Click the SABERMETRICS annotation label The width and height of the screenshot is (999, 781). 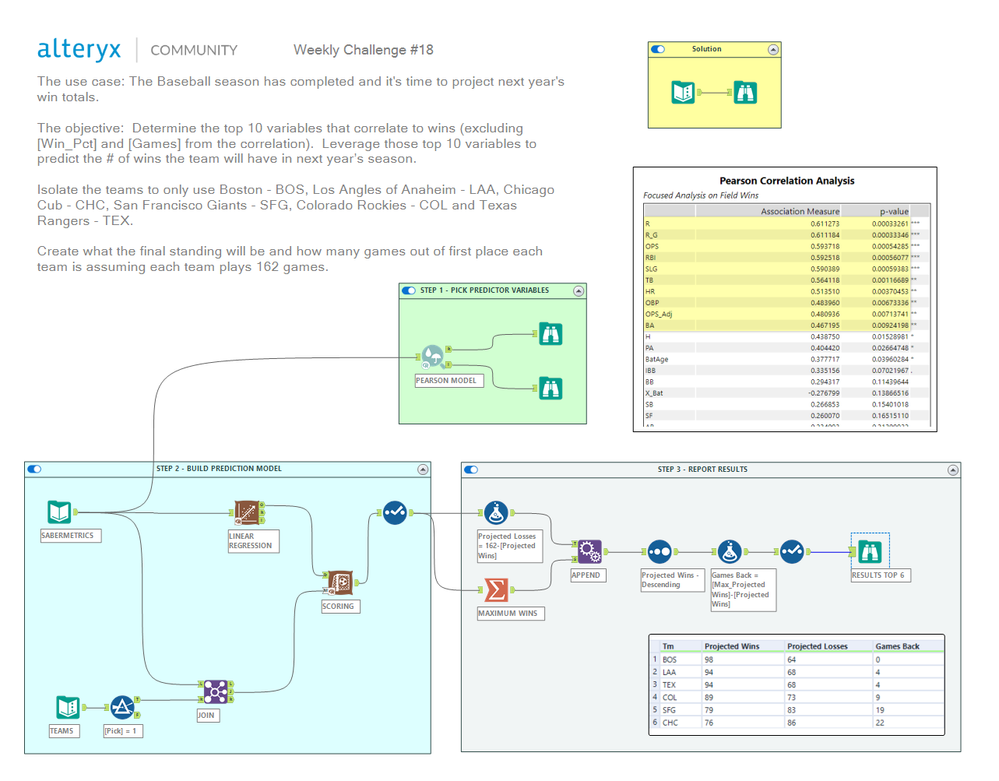(x=70, y=536)
